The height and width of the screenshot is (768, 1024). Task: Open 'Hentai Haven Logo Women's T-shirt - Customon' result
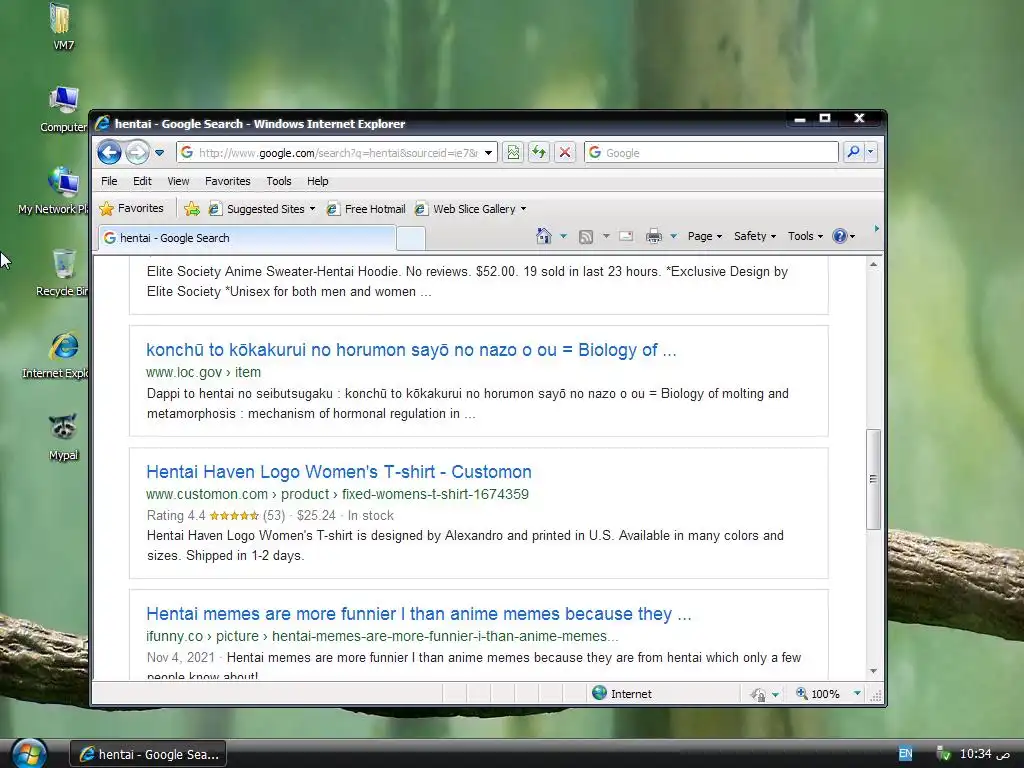(338, 472)
